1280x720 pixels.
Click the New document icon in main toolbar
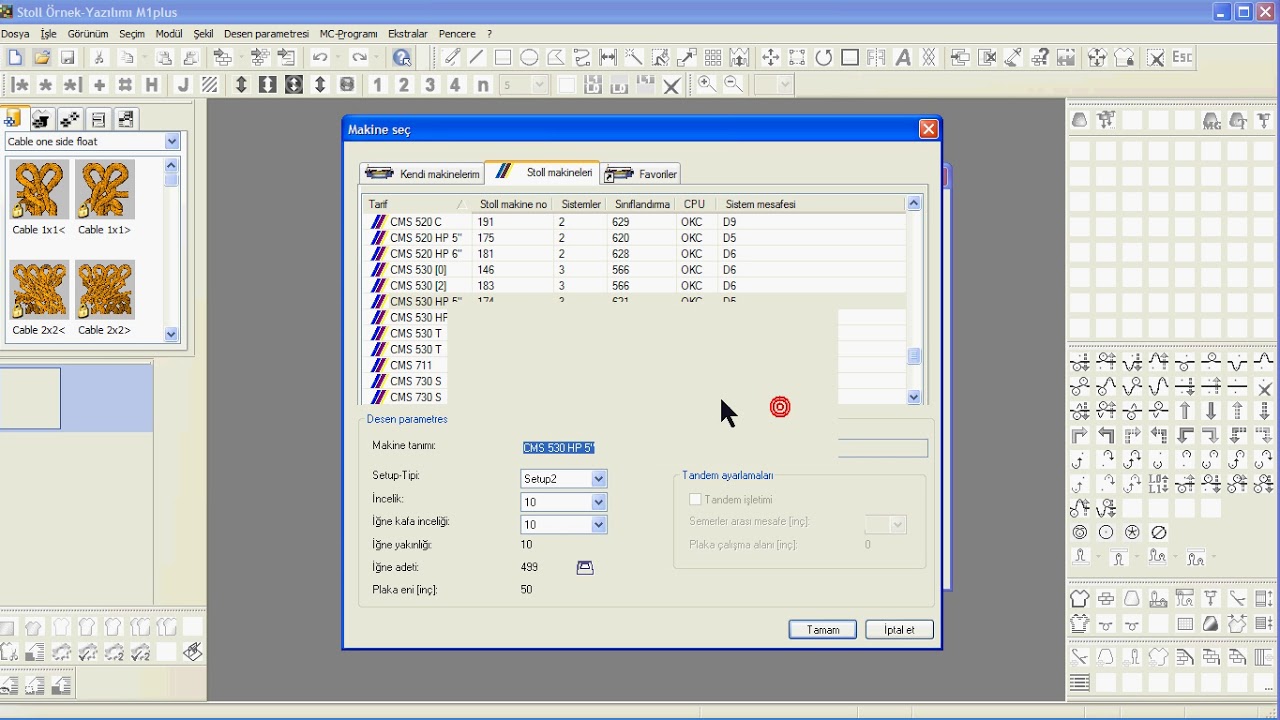click(15, 58)
